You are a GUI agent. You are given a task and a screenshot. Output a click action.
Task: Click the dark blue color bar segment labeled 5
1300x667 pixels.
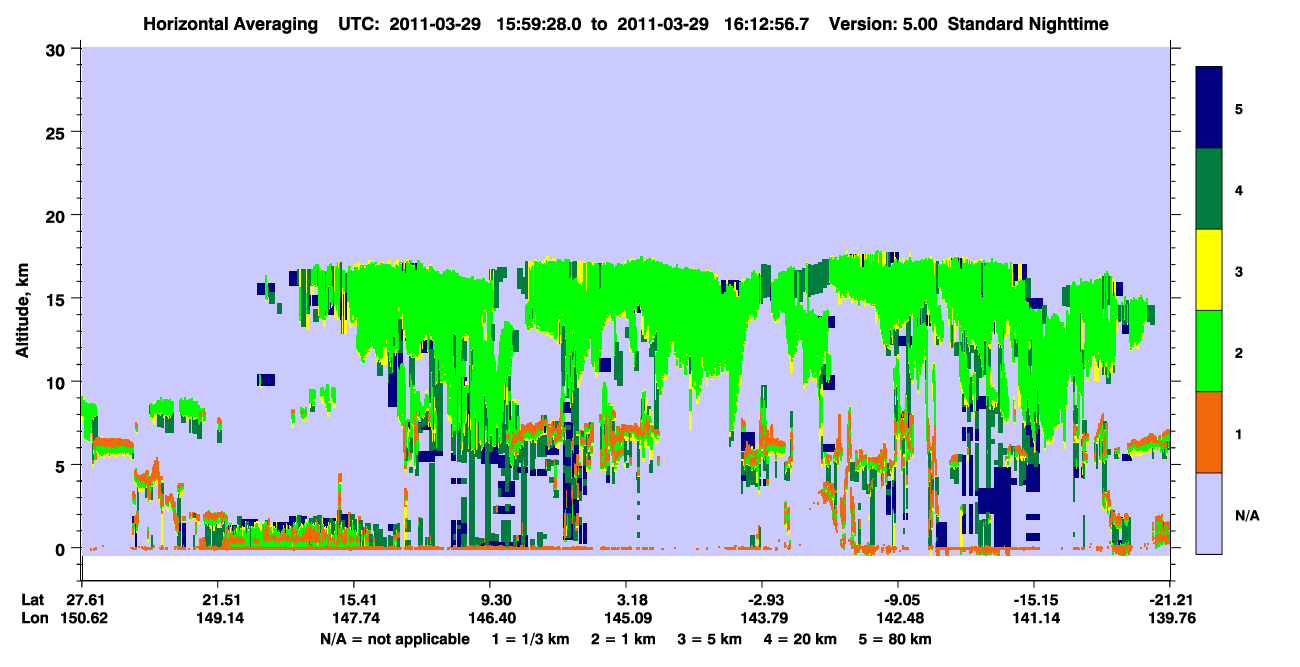1209,108
